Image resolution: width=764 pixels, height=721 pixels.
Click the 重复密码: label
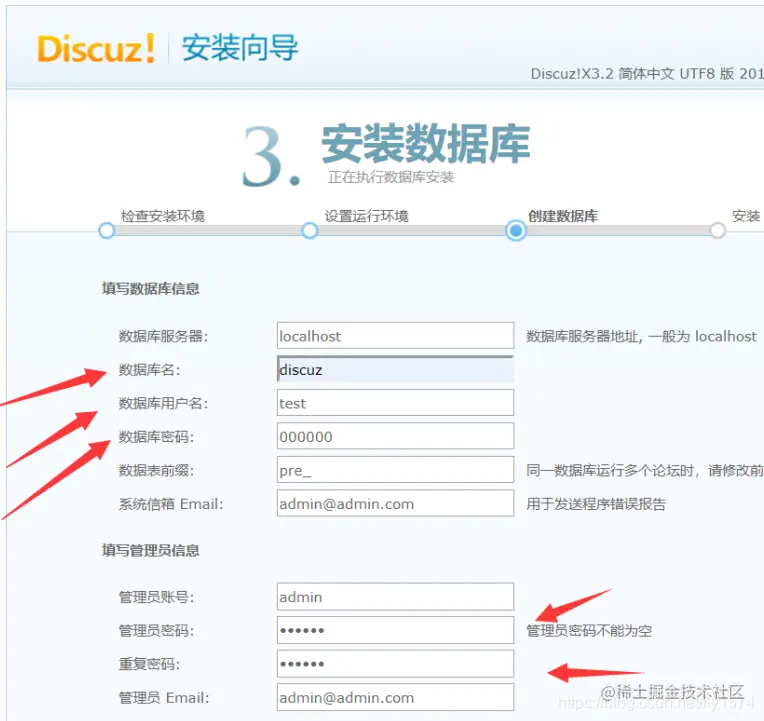click(x=149, y=664)
